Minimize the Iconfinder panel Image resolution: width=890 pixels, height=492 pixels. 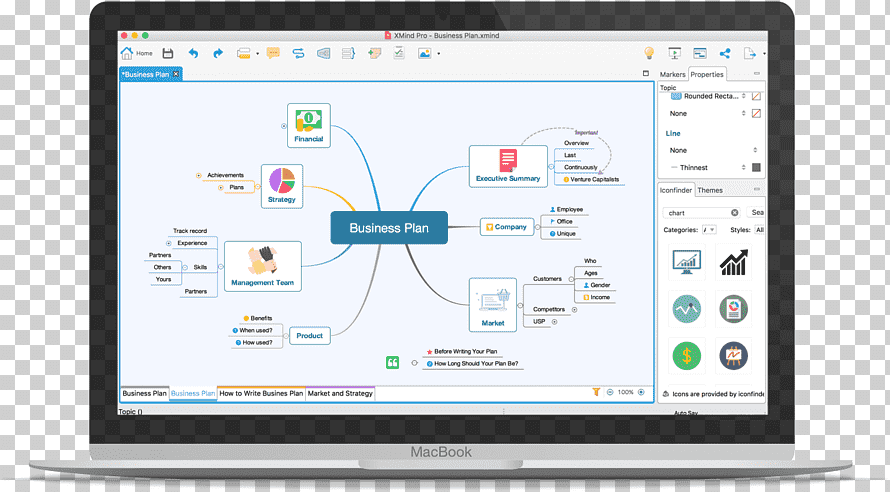coord(757,189)
